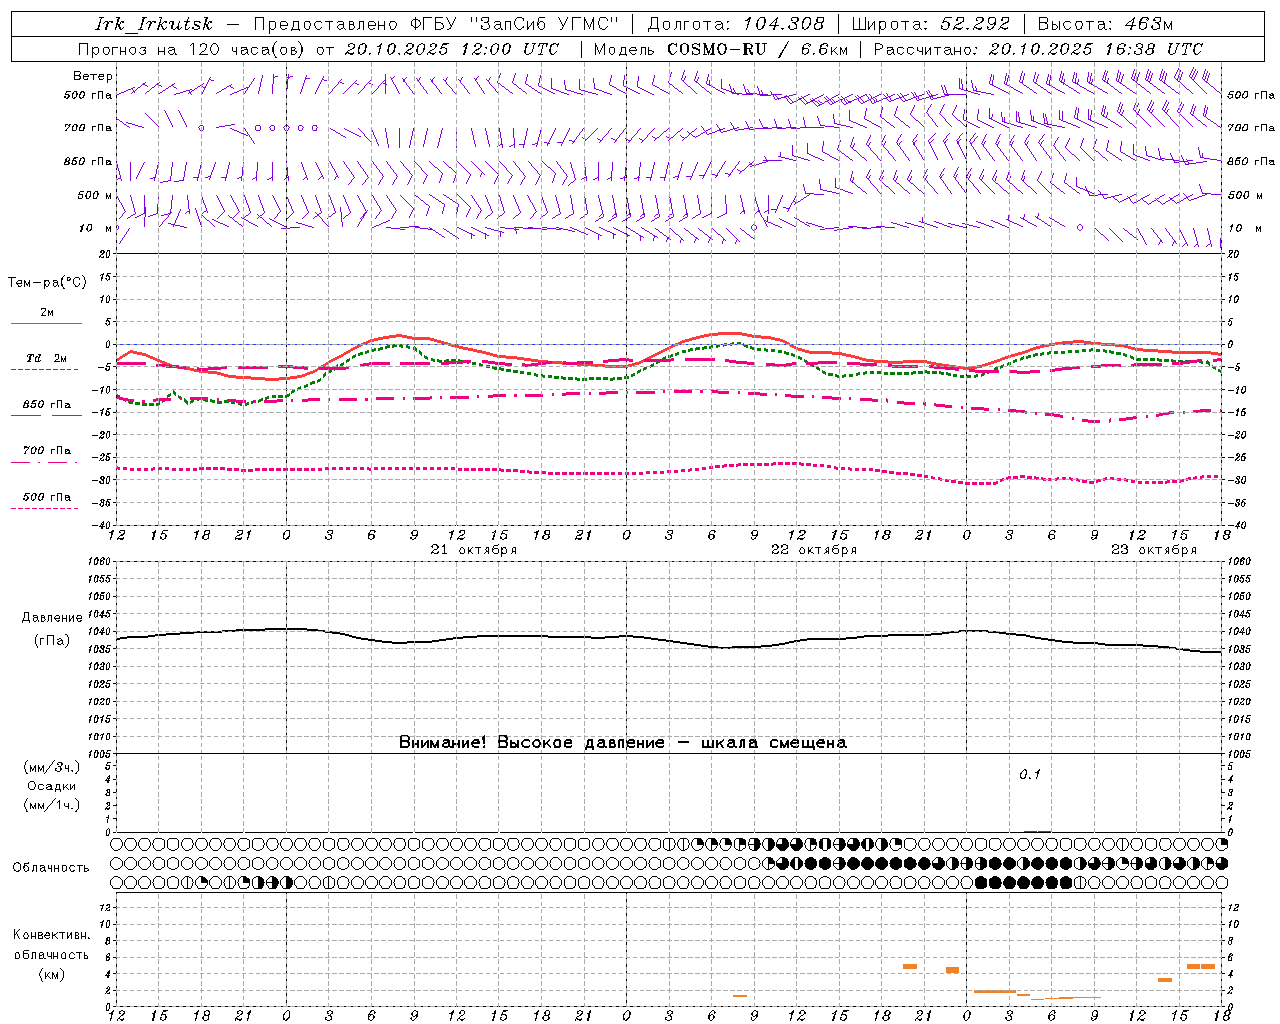Click the (гПа) unit under Давление

[x=52, y=641]
